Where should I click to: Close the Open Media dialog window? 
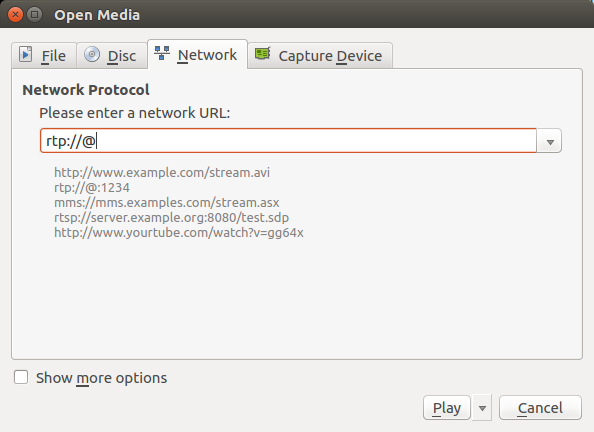point(15,15)
